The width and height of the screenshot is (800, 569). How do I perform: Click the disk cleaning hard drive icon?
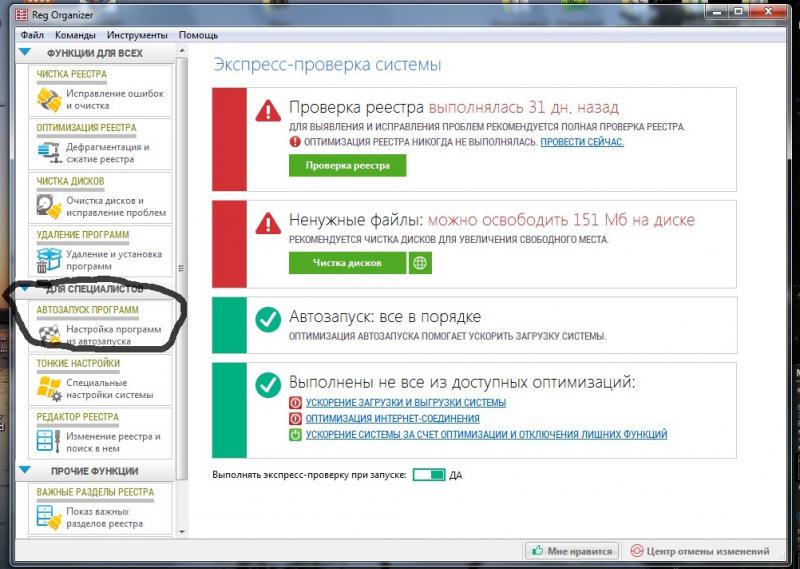(49, 207)
